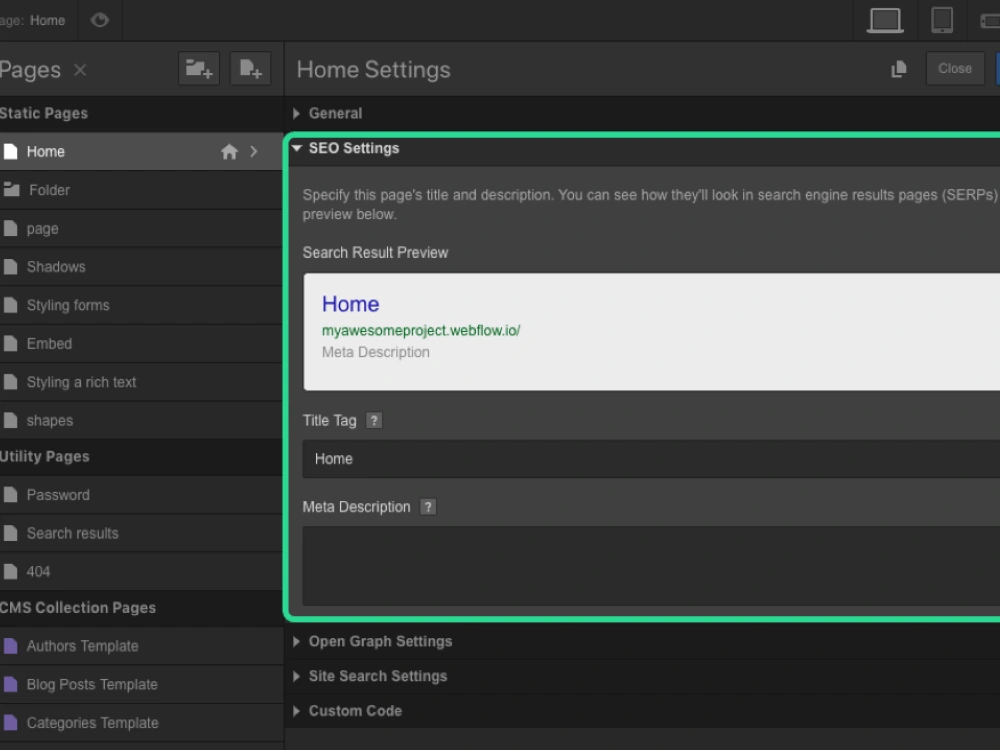Open the Folder item in Static Pages
The height and width of the screenshot is (750, 1000).
(141, 190)
